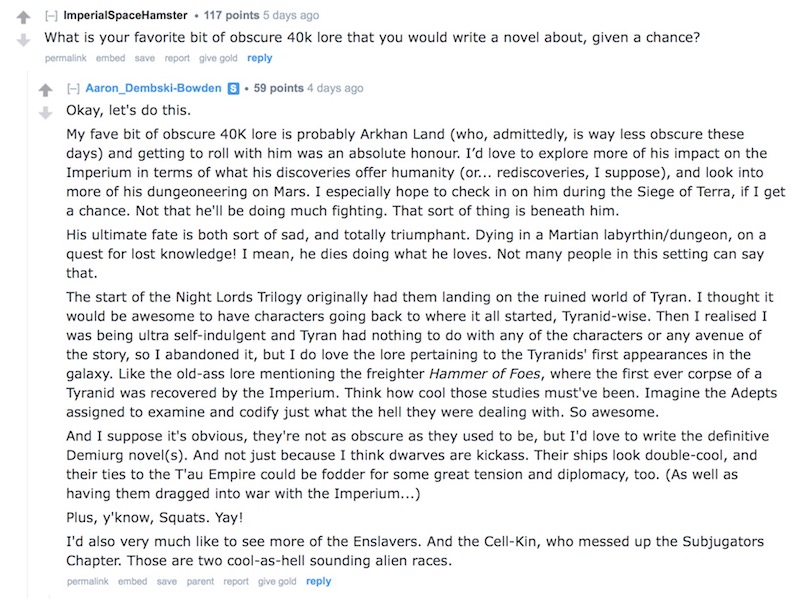Screen dimensions: 800x599
Task: Open permalink for Aaron's reply
Action: [88, 582]
